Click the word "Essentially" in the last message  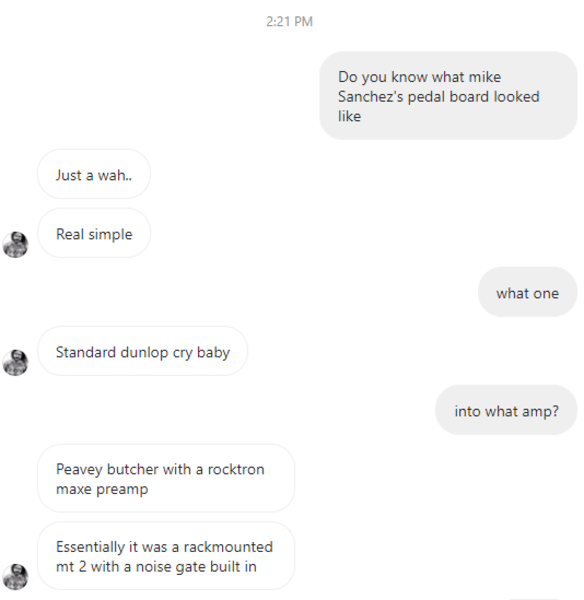coord(90,547)
